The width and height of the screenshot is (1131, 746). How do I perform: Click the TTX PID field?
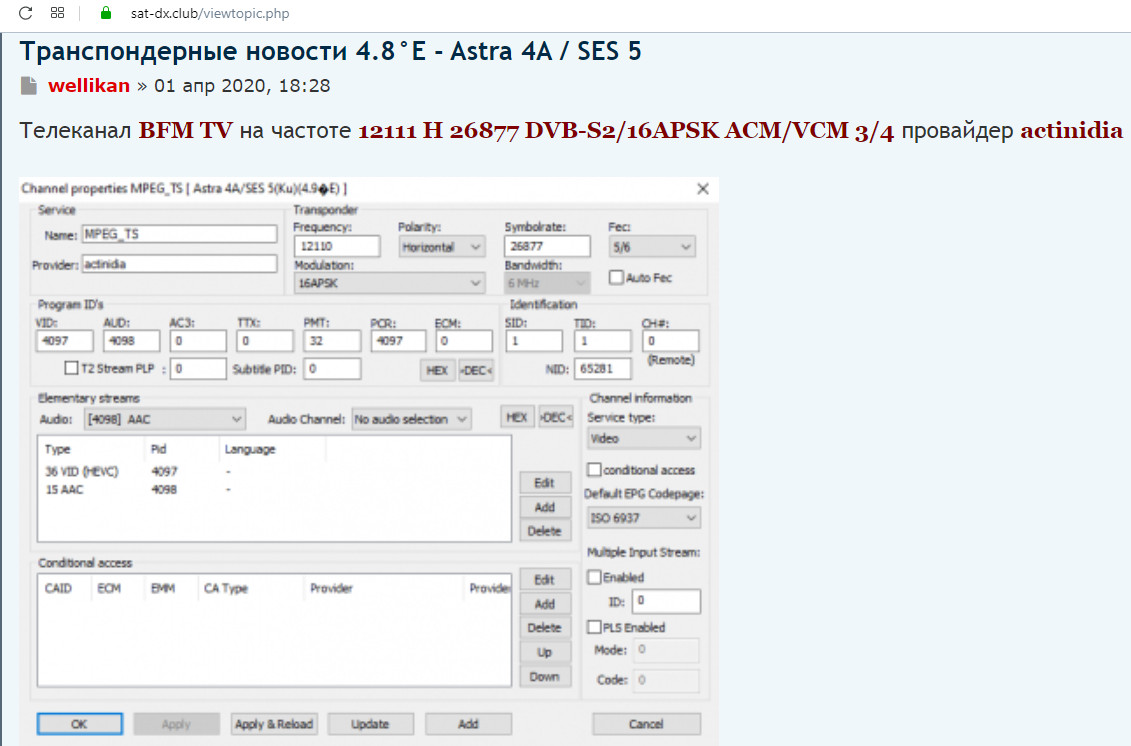[265, 341]
